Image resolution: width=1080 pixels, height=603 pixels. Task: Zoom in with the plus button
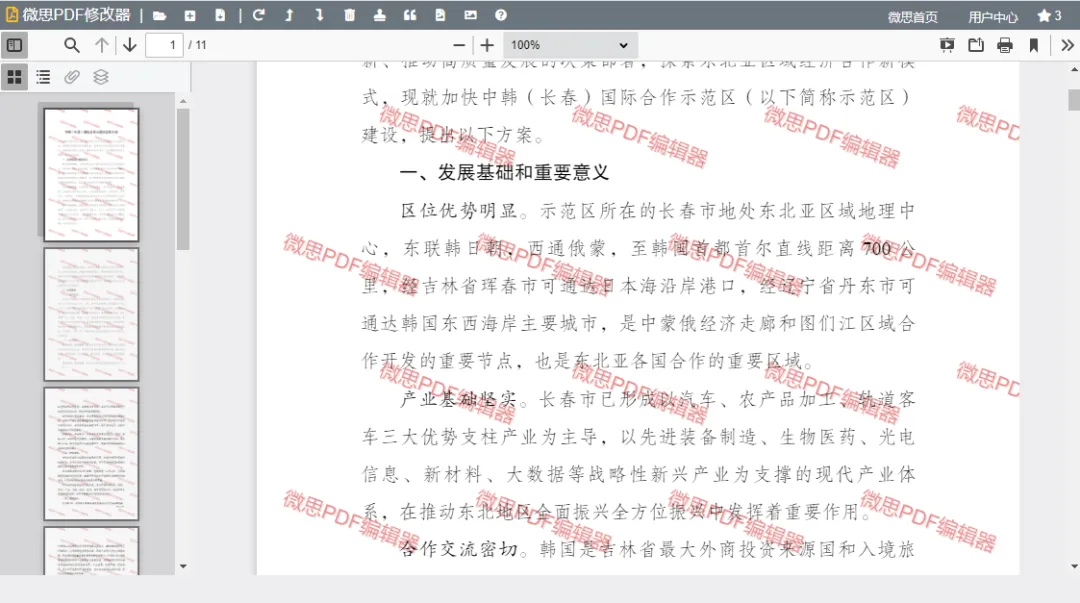[487, 45]
